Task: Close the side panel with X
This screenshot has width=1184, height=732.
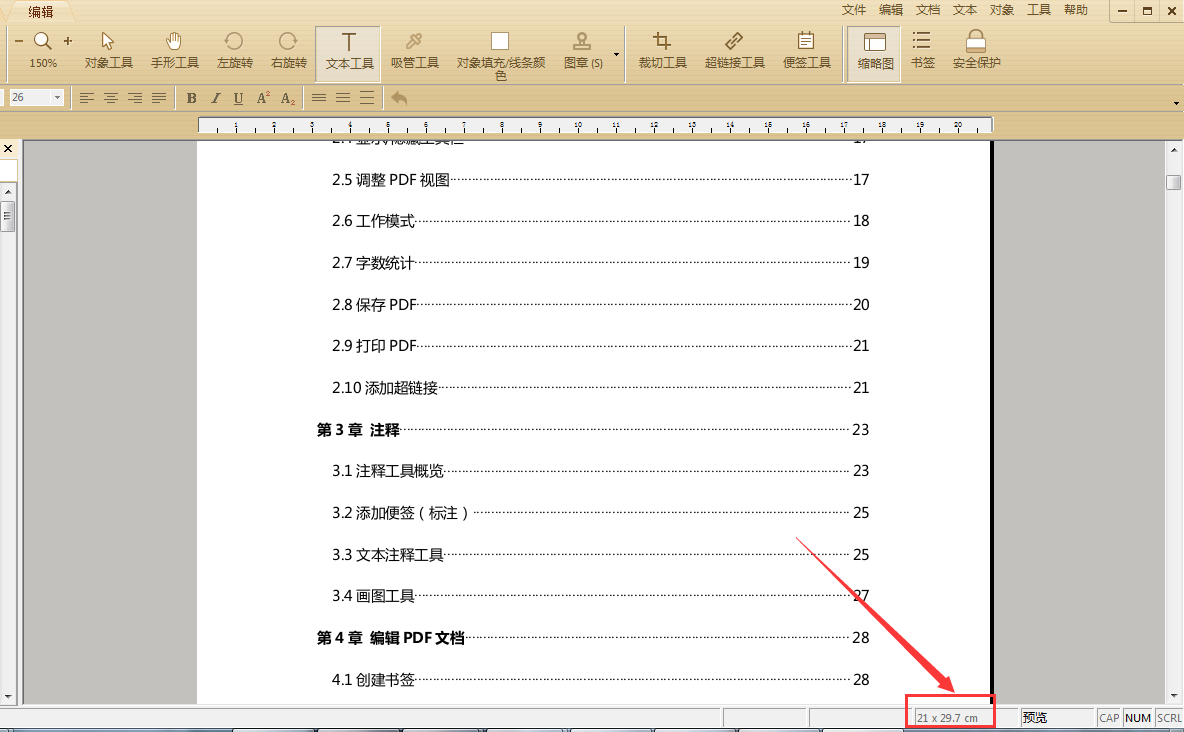Action: (8, 149)
